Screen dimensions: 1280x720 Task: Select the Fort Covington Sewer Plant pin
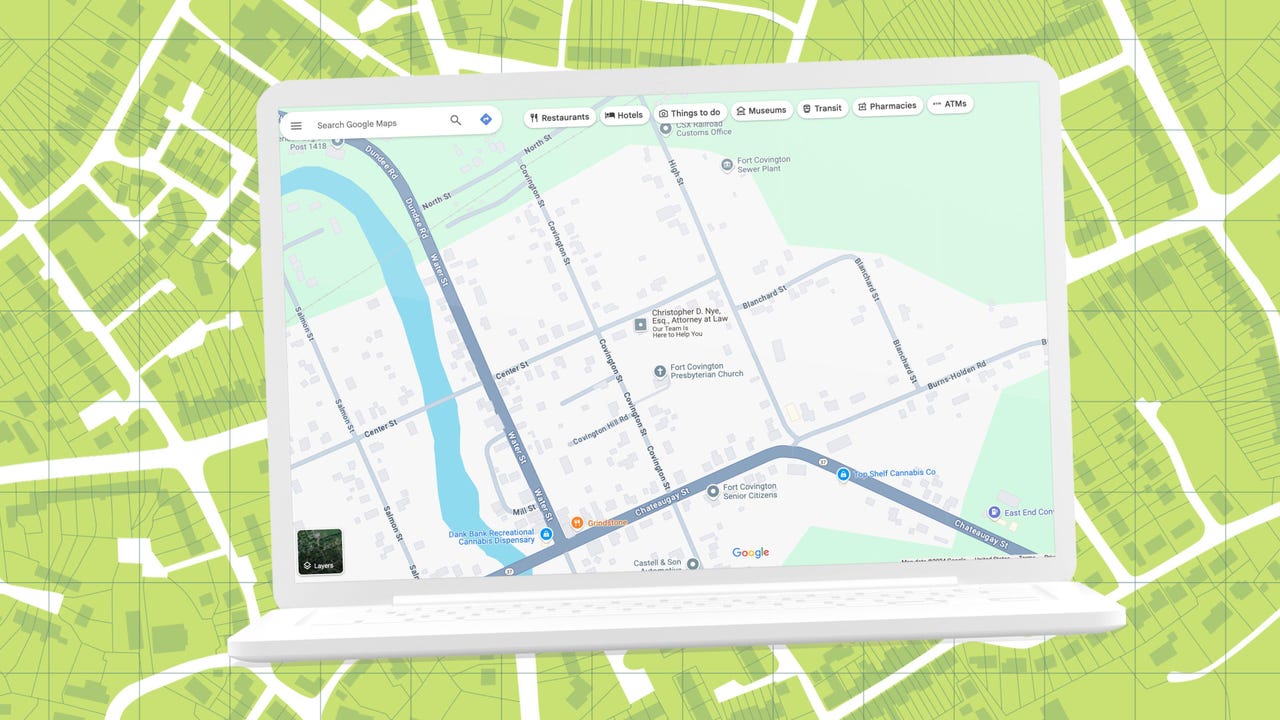click(x=727, y=165)
